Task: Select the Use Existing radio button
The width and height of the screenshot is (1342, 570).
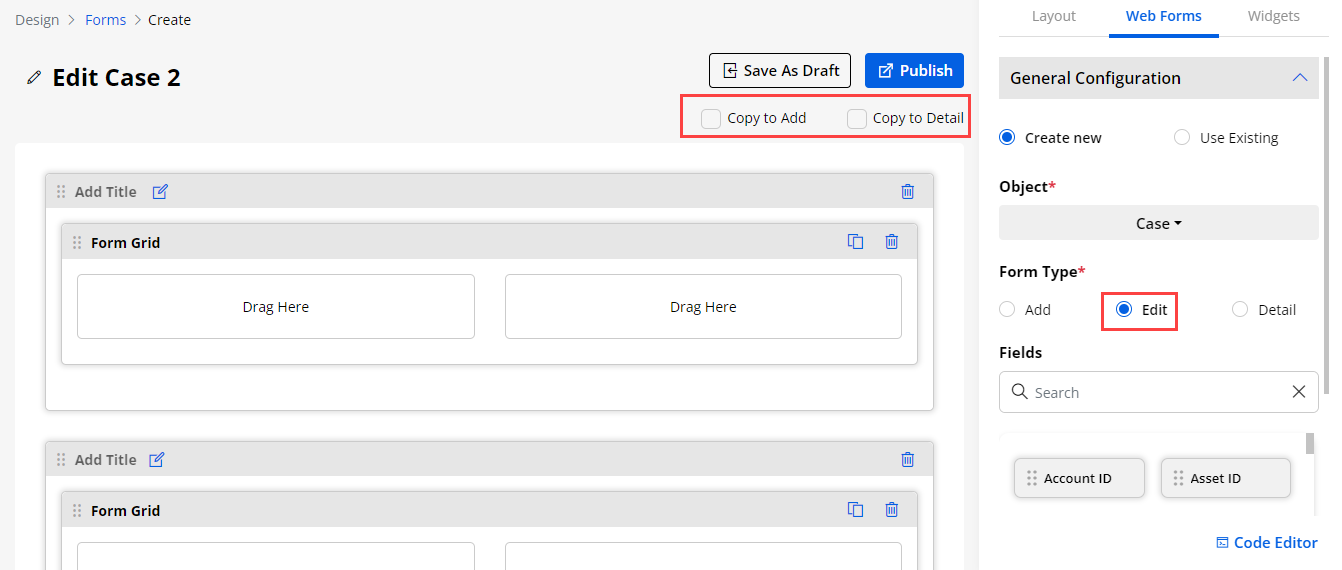Action: coord(1182,138)
